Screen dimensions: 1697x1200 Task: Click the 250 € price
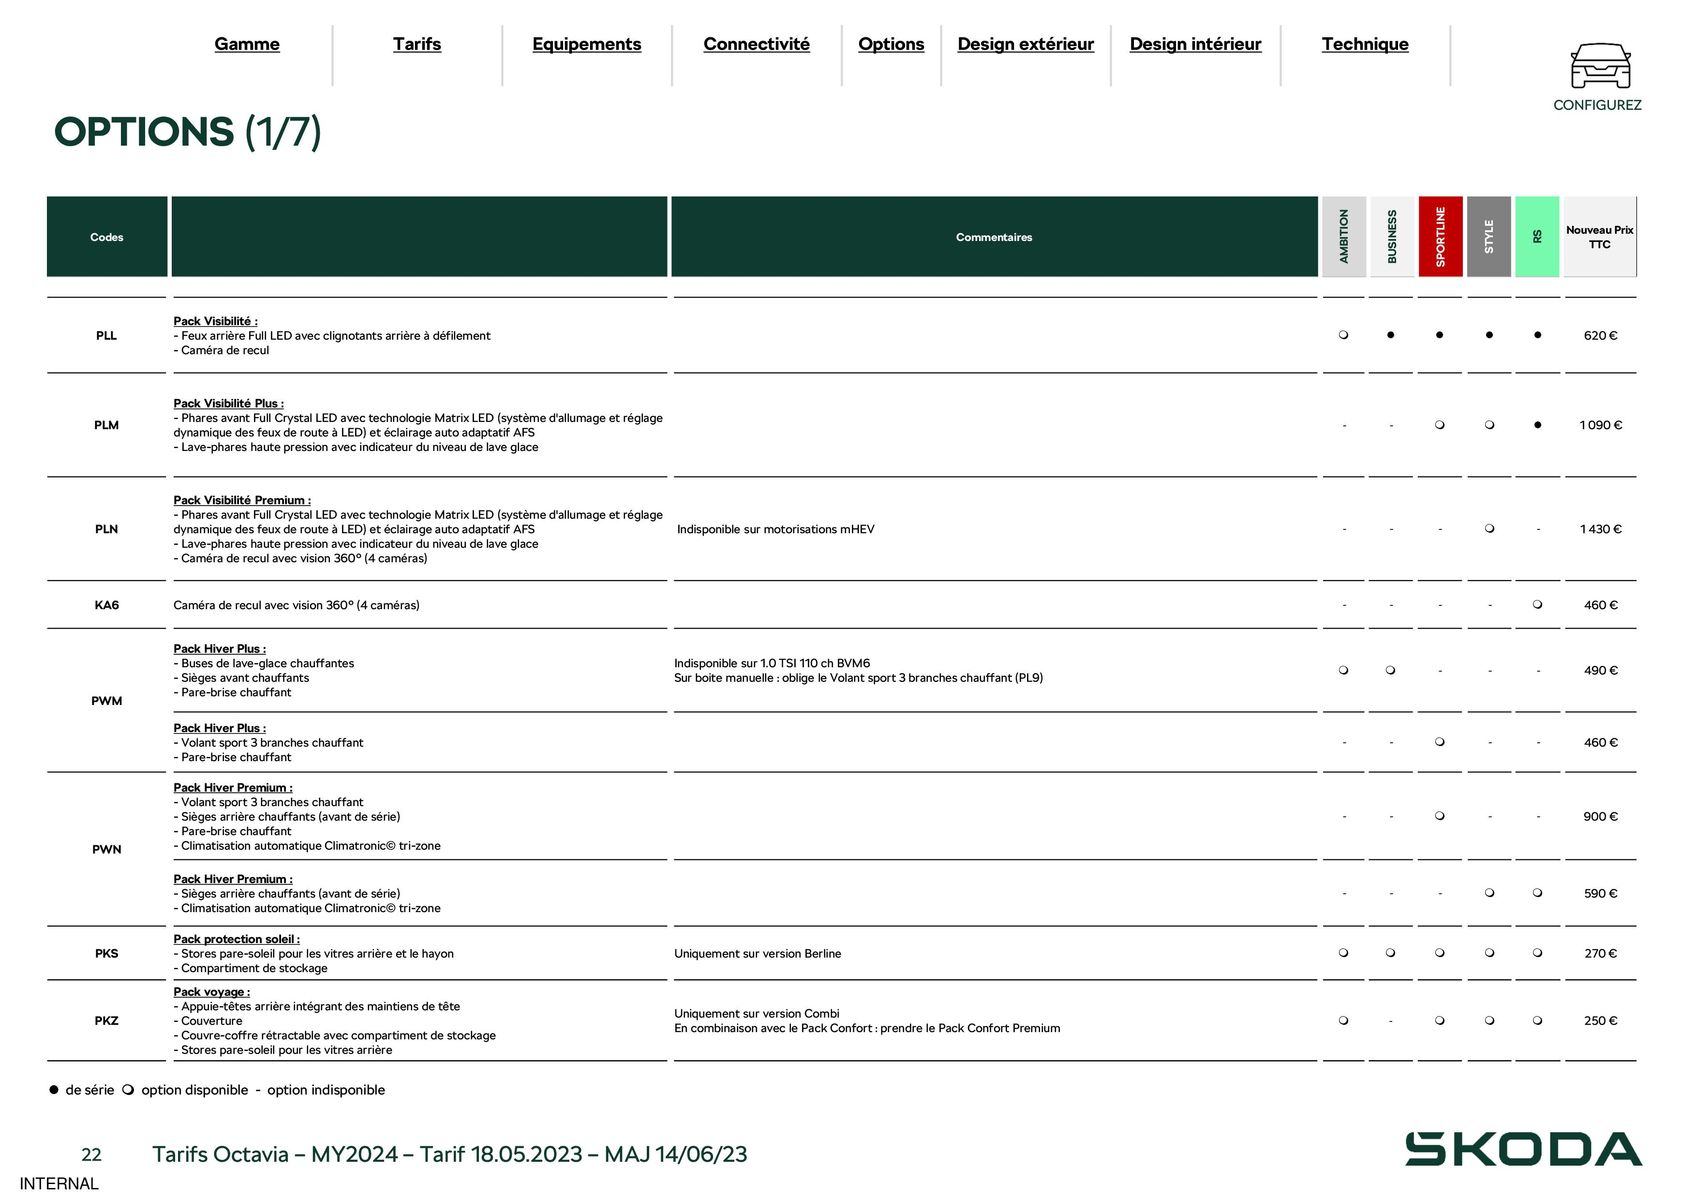(x=1600, y=1021)
